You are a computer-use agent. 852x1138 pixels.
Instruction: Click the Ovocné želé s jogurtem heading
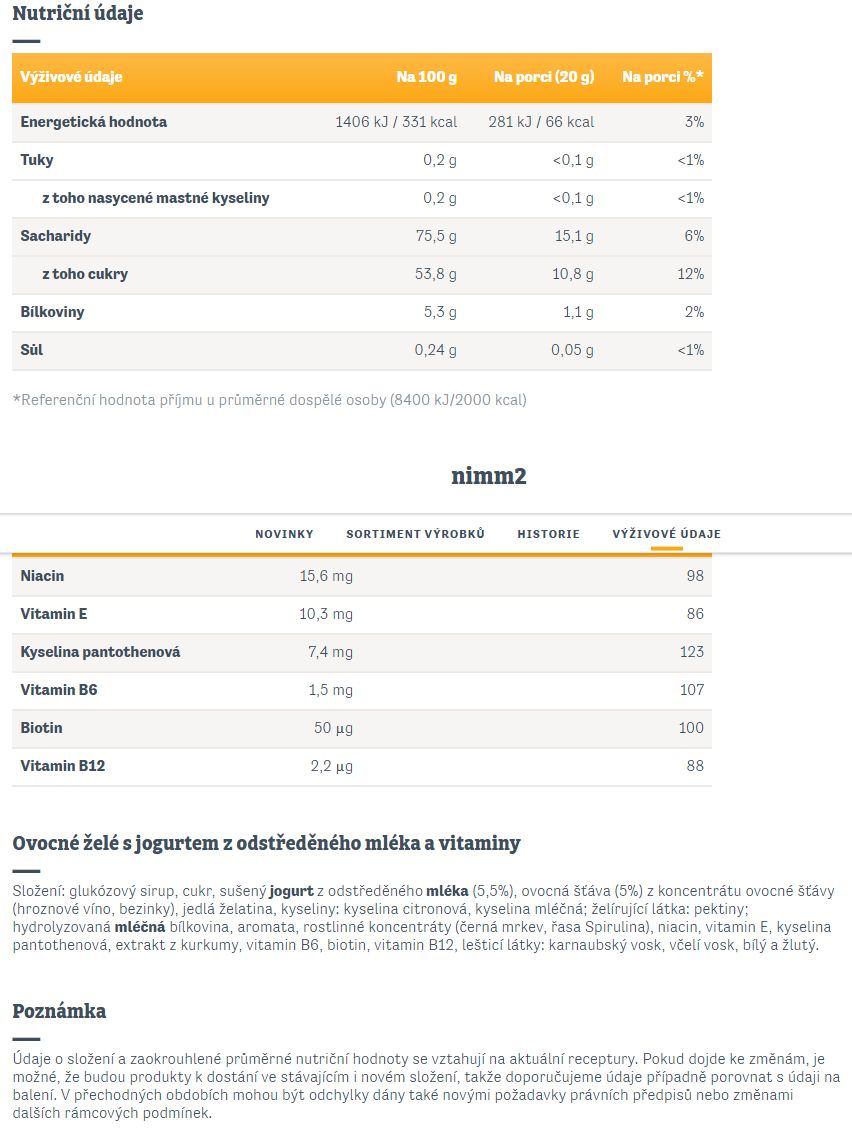click(x=266, y=843)
